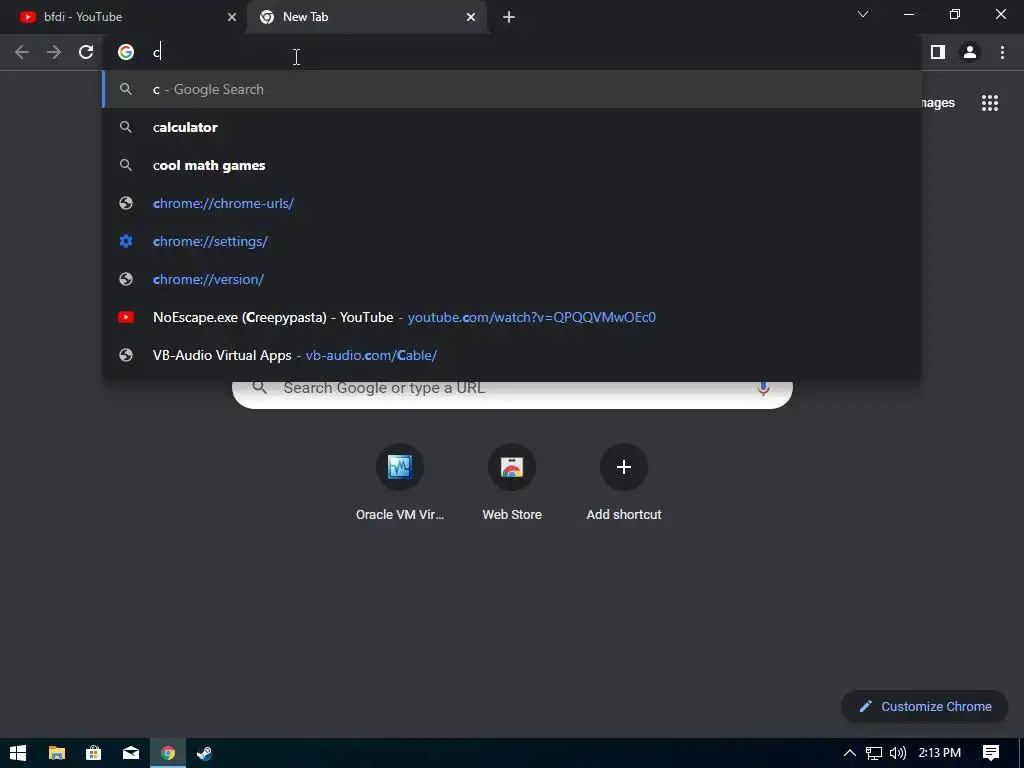Click the Google icon in the address bar
Viewport: 1024px width, 768px height.
[x=126, y=52]
